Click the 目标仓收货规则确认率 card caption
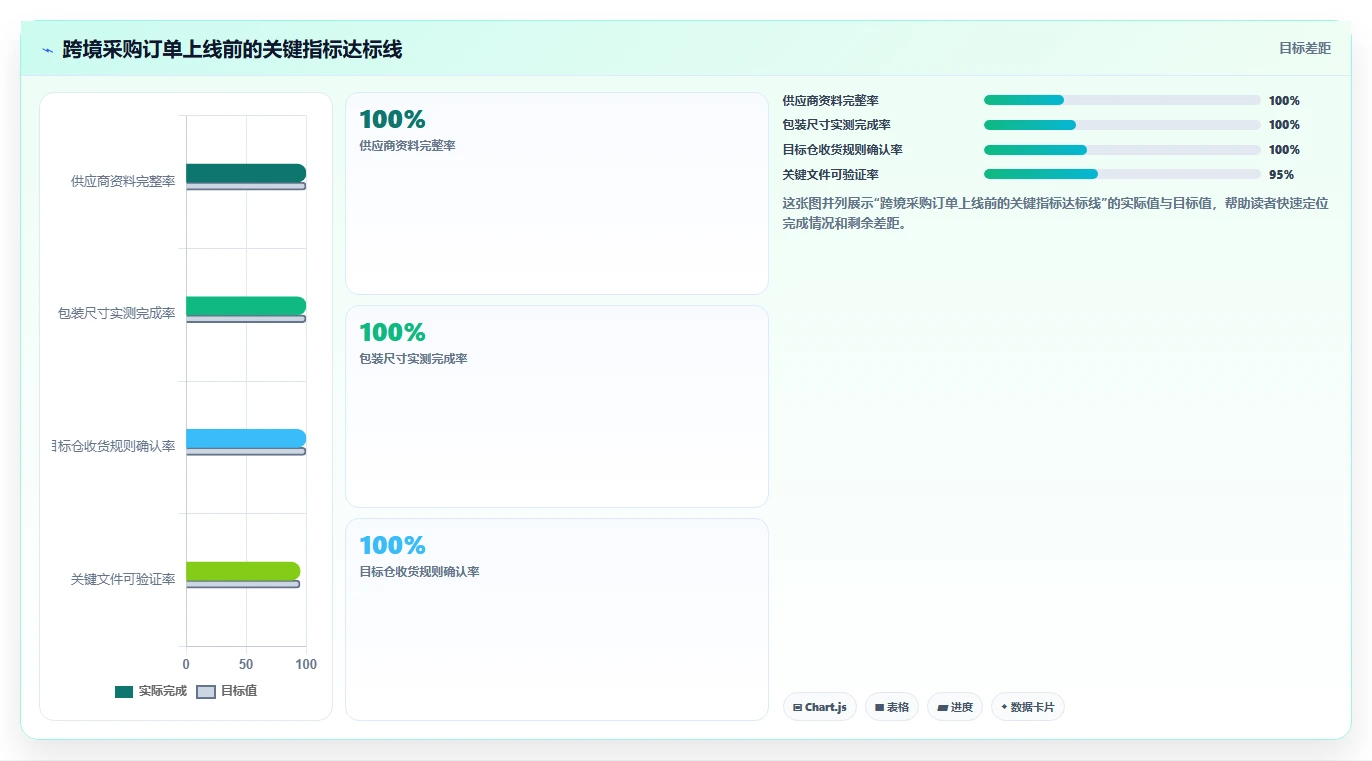 419,572
